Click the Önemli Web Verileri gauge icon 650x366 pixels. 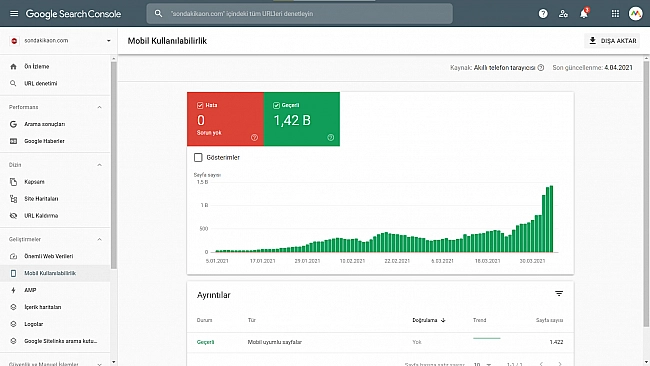13,256
